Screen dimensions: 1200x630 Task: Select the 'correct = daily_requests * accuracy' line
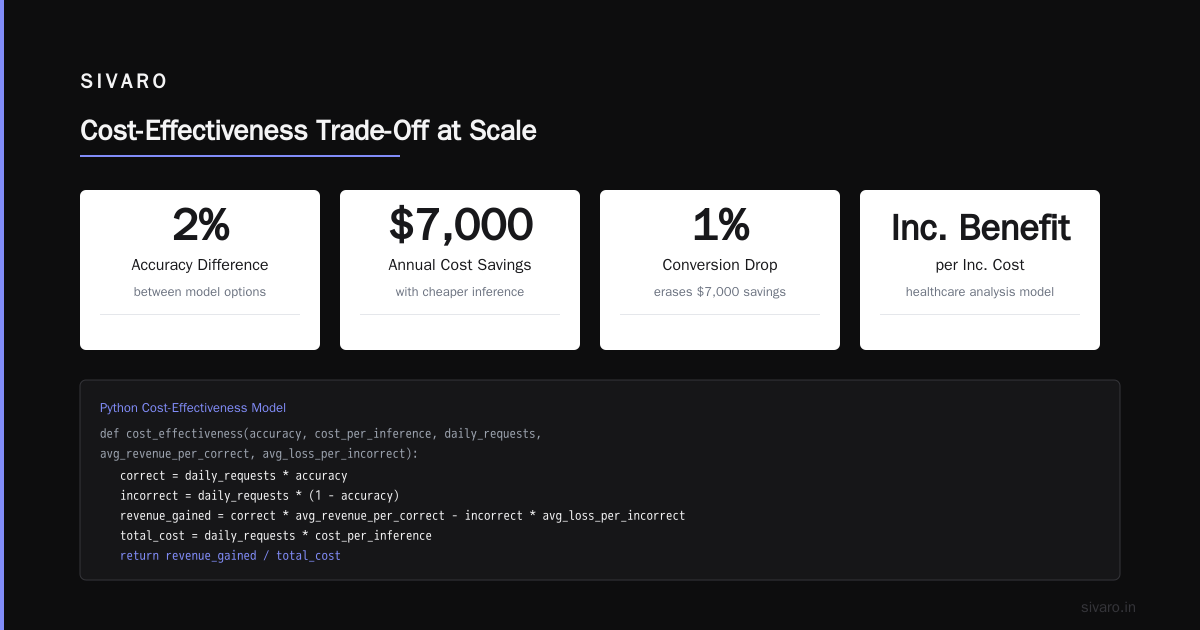234,476
